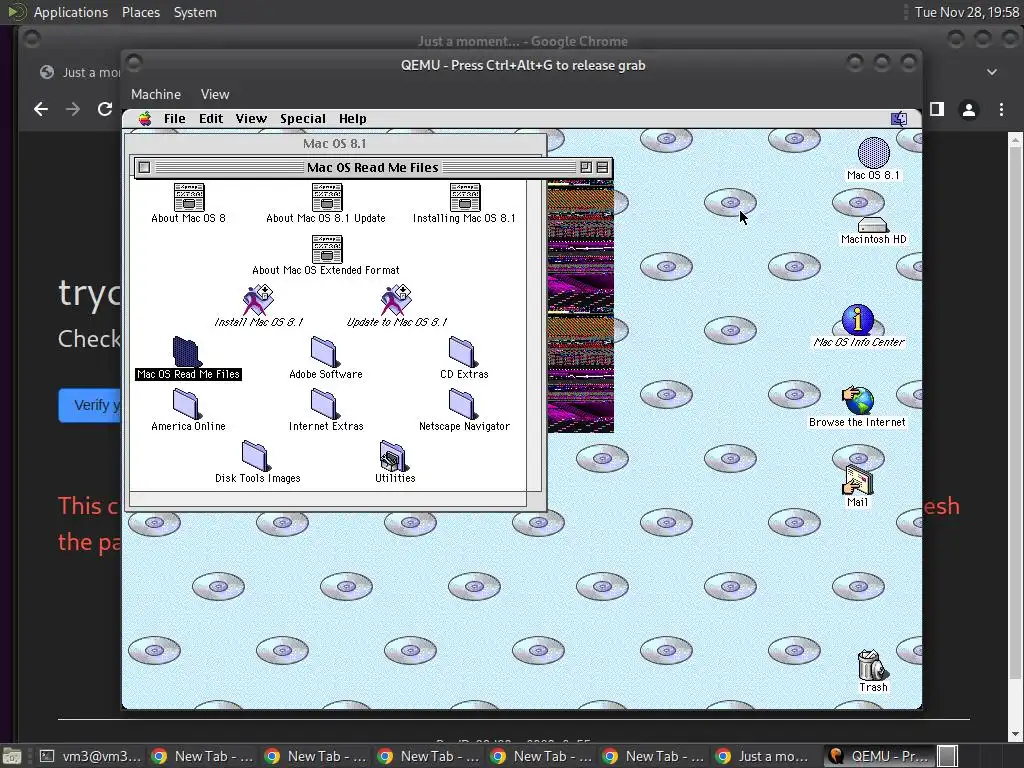The width and height of the screenshot is (1024, 768).
Task: Select the Mac OS 8.1 CD desktop icon
Action: pyautogui.click(x=873, y=153)
